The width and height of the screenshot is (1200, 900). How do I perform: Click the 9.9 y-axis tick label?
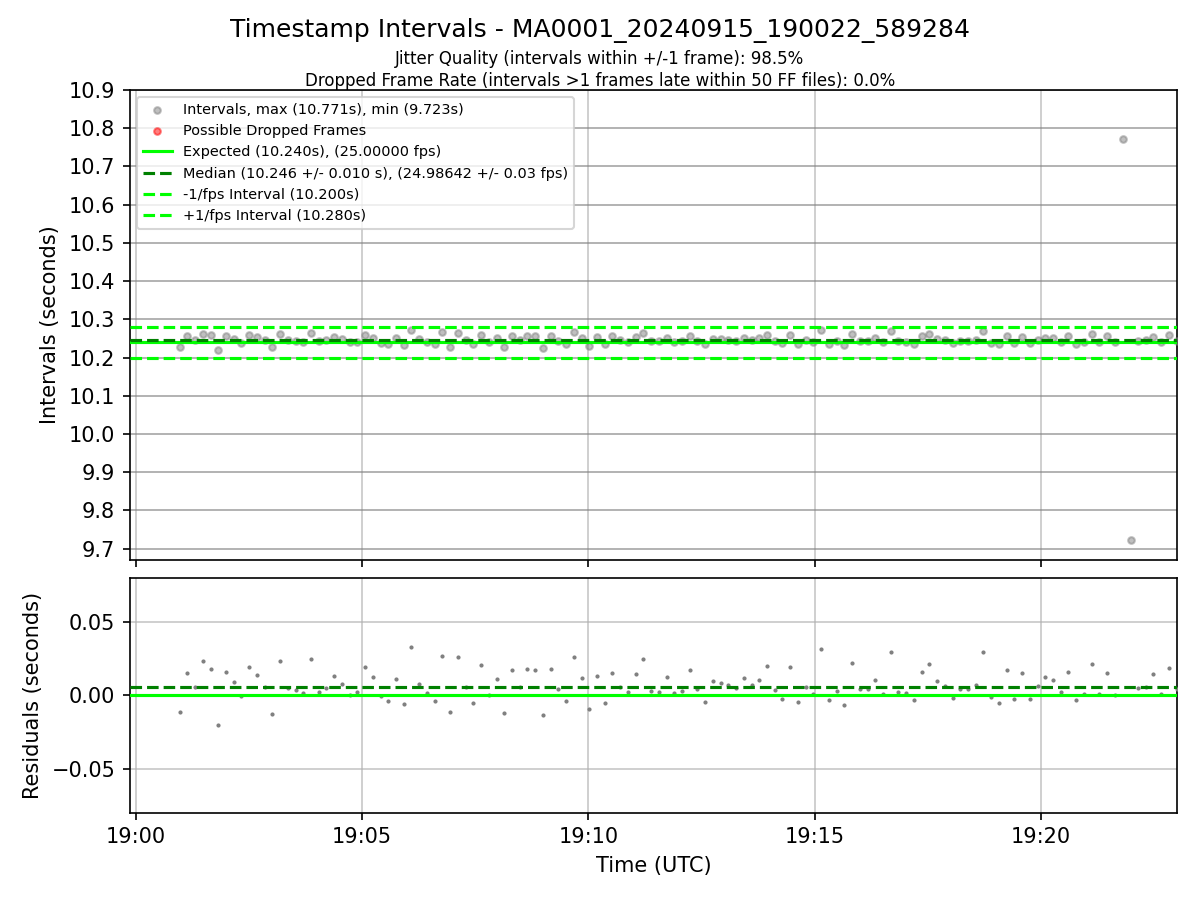coord(98,472)
